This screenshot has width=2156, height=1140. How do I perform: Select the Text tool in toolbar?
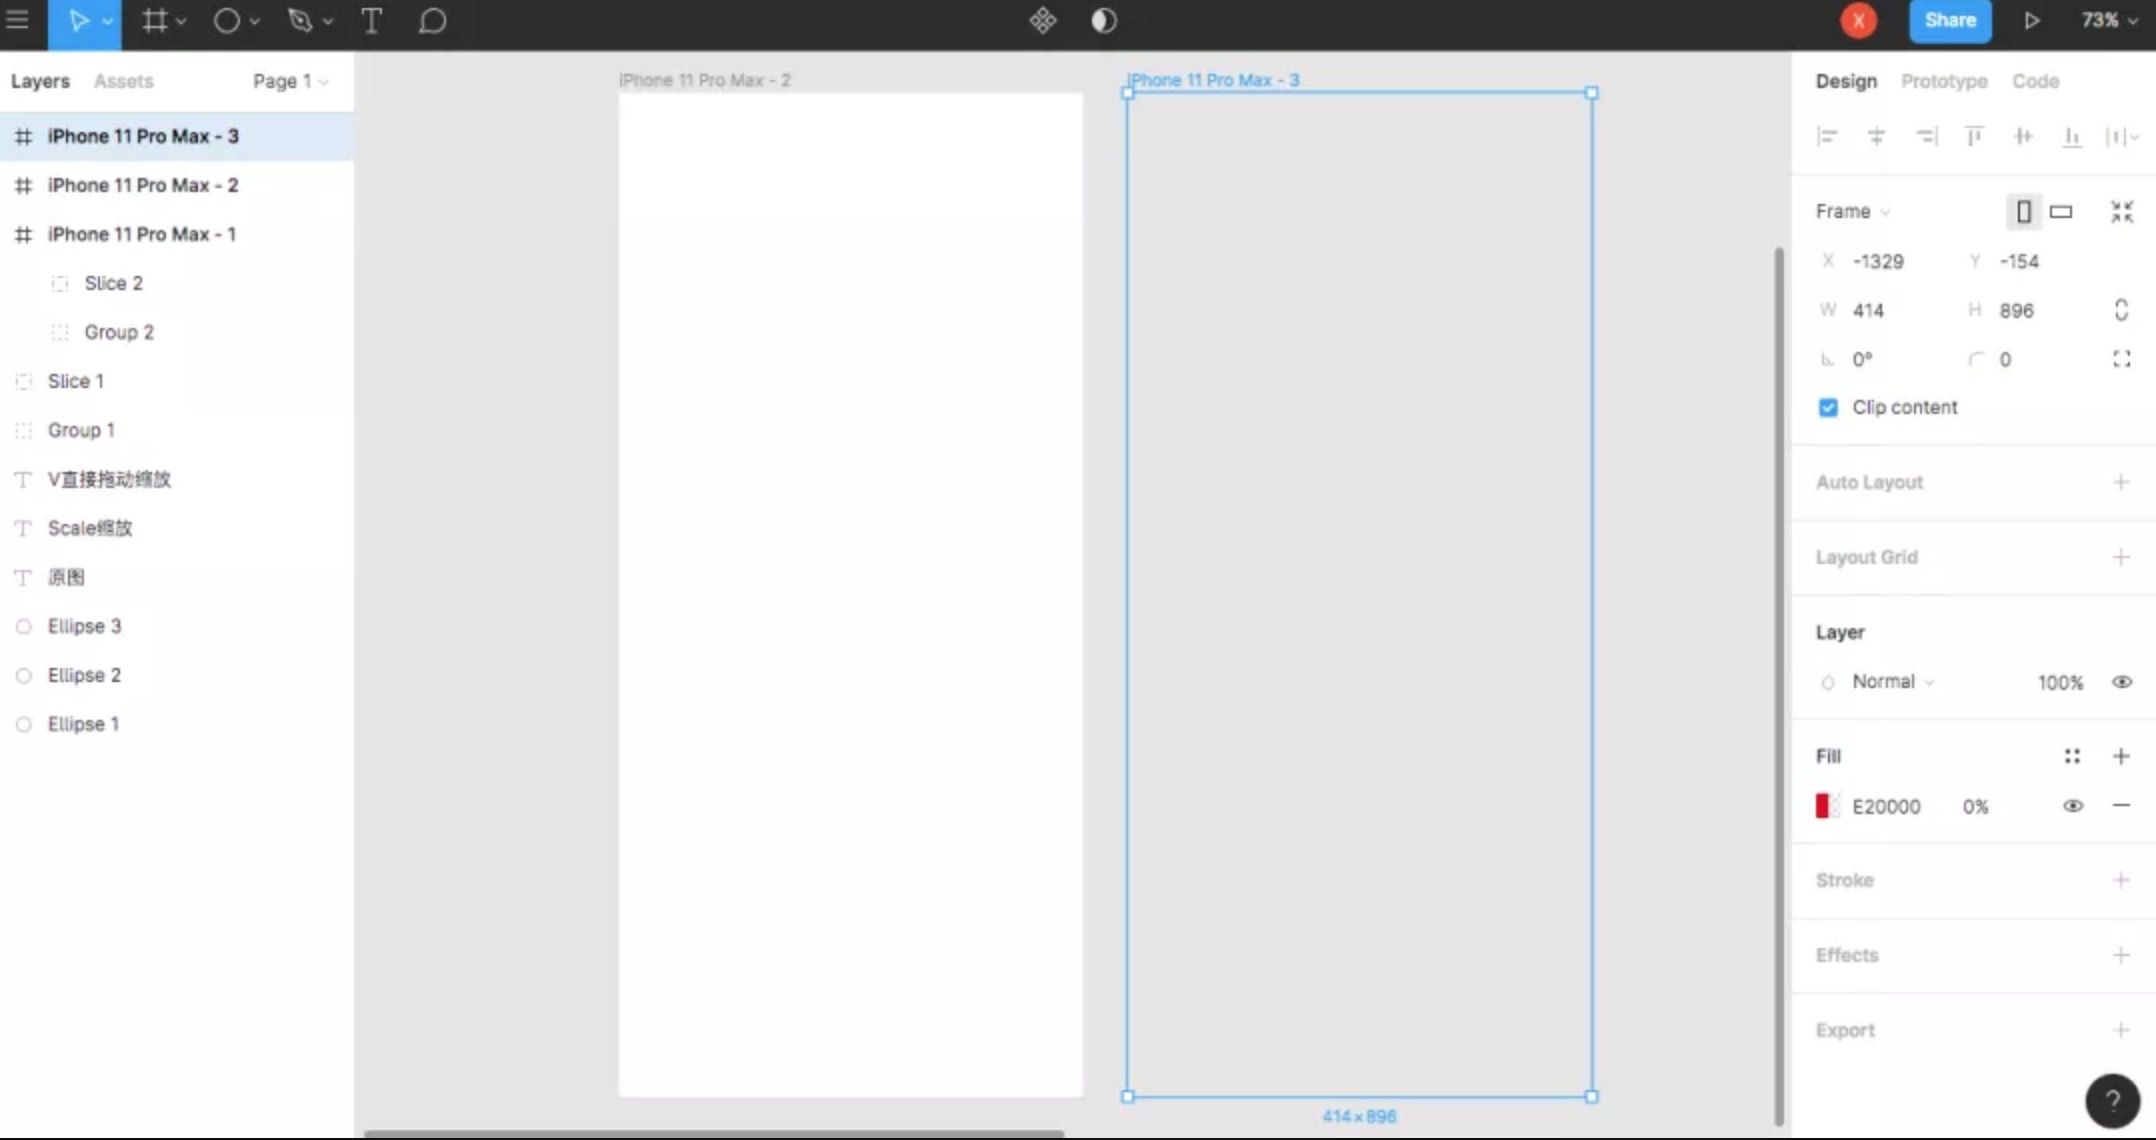[371, 21]
